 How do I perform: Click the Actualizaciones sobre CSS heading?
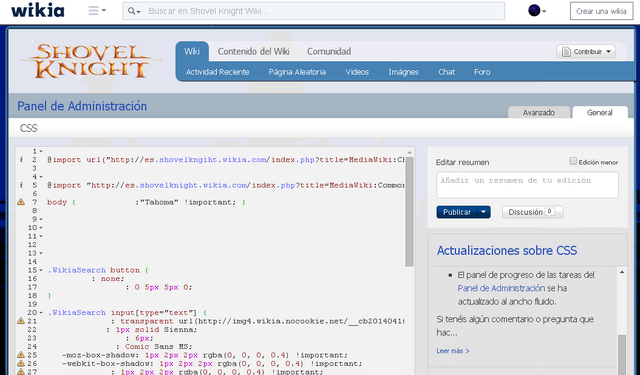pos(507,250)
